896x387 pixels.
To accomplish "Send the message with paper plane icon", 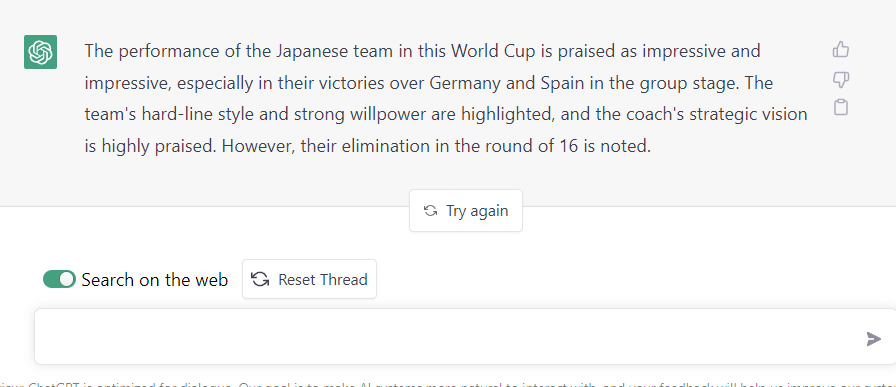I will (873, 338).
